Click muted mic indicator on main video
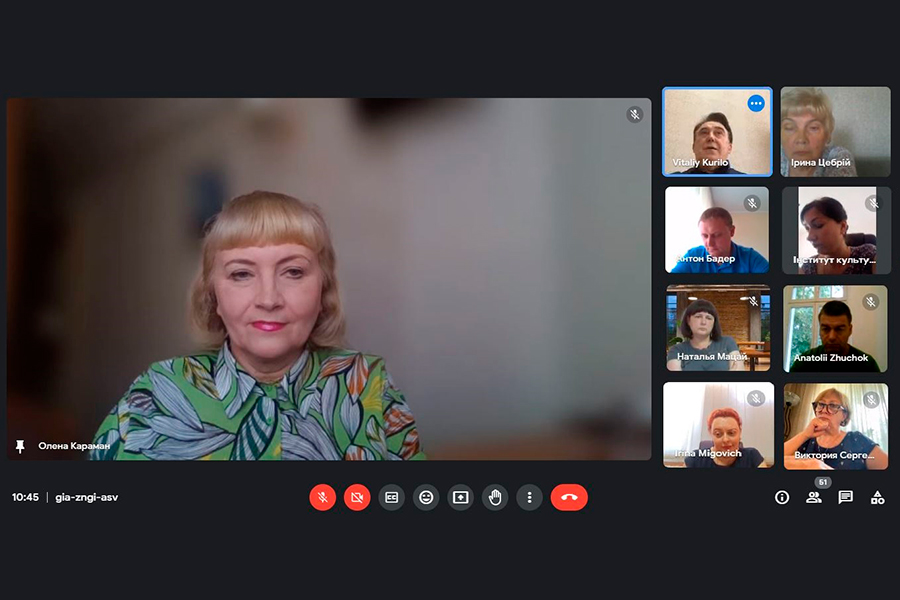This screenshot has height=600, width=900. [634, 114]
